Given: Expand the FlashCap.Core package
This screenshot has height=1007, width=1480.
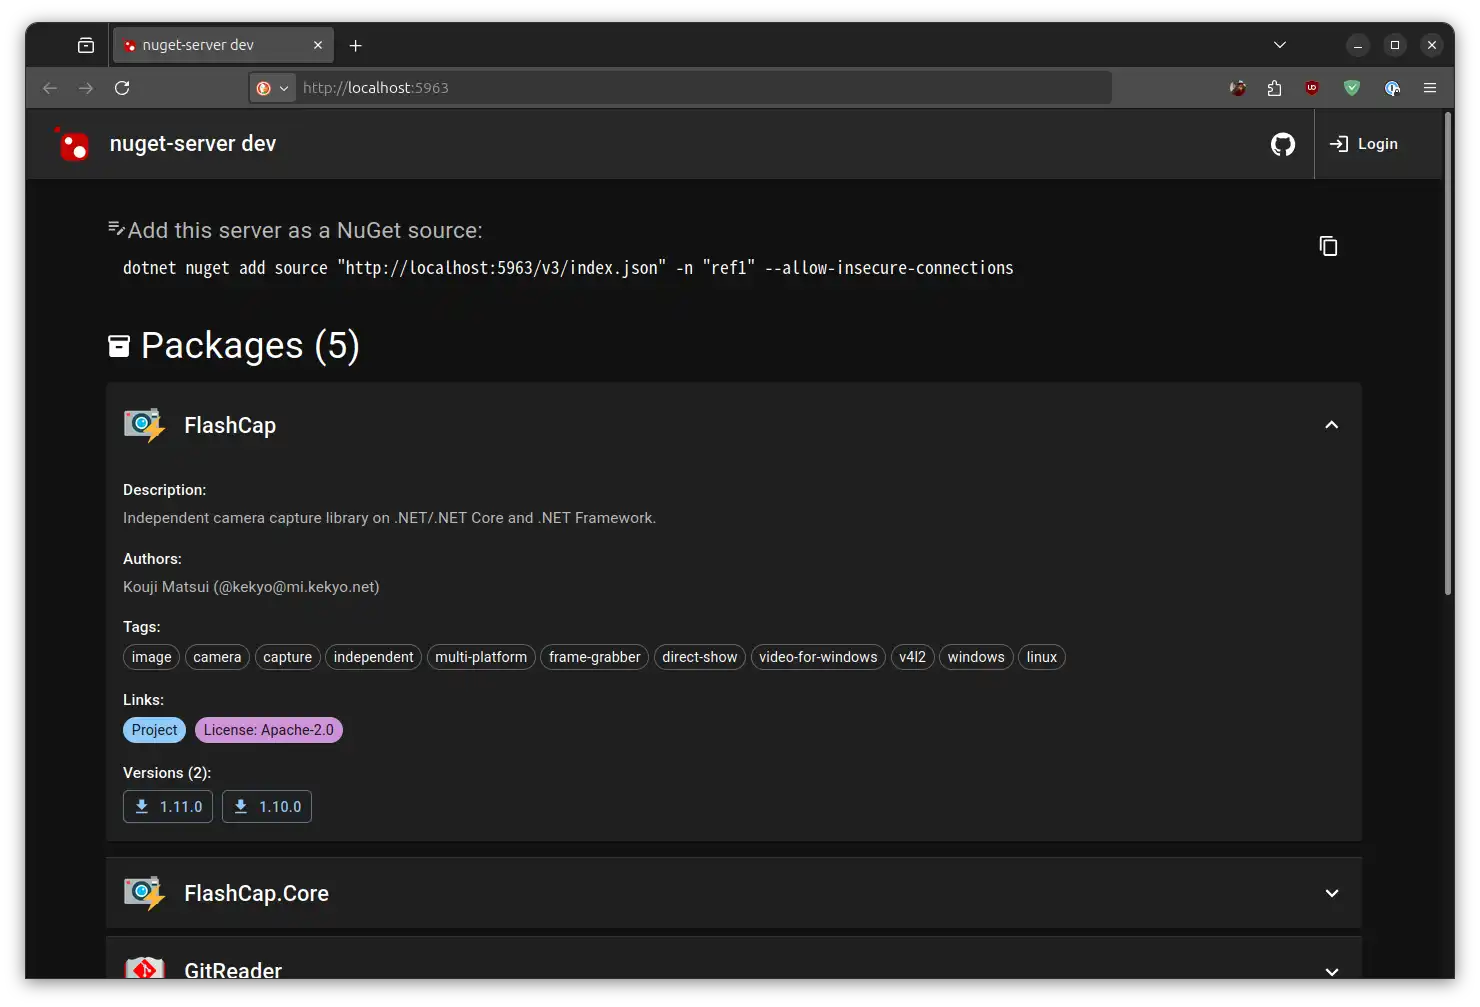Looking at the screenshot, I should coord(1331,893).
